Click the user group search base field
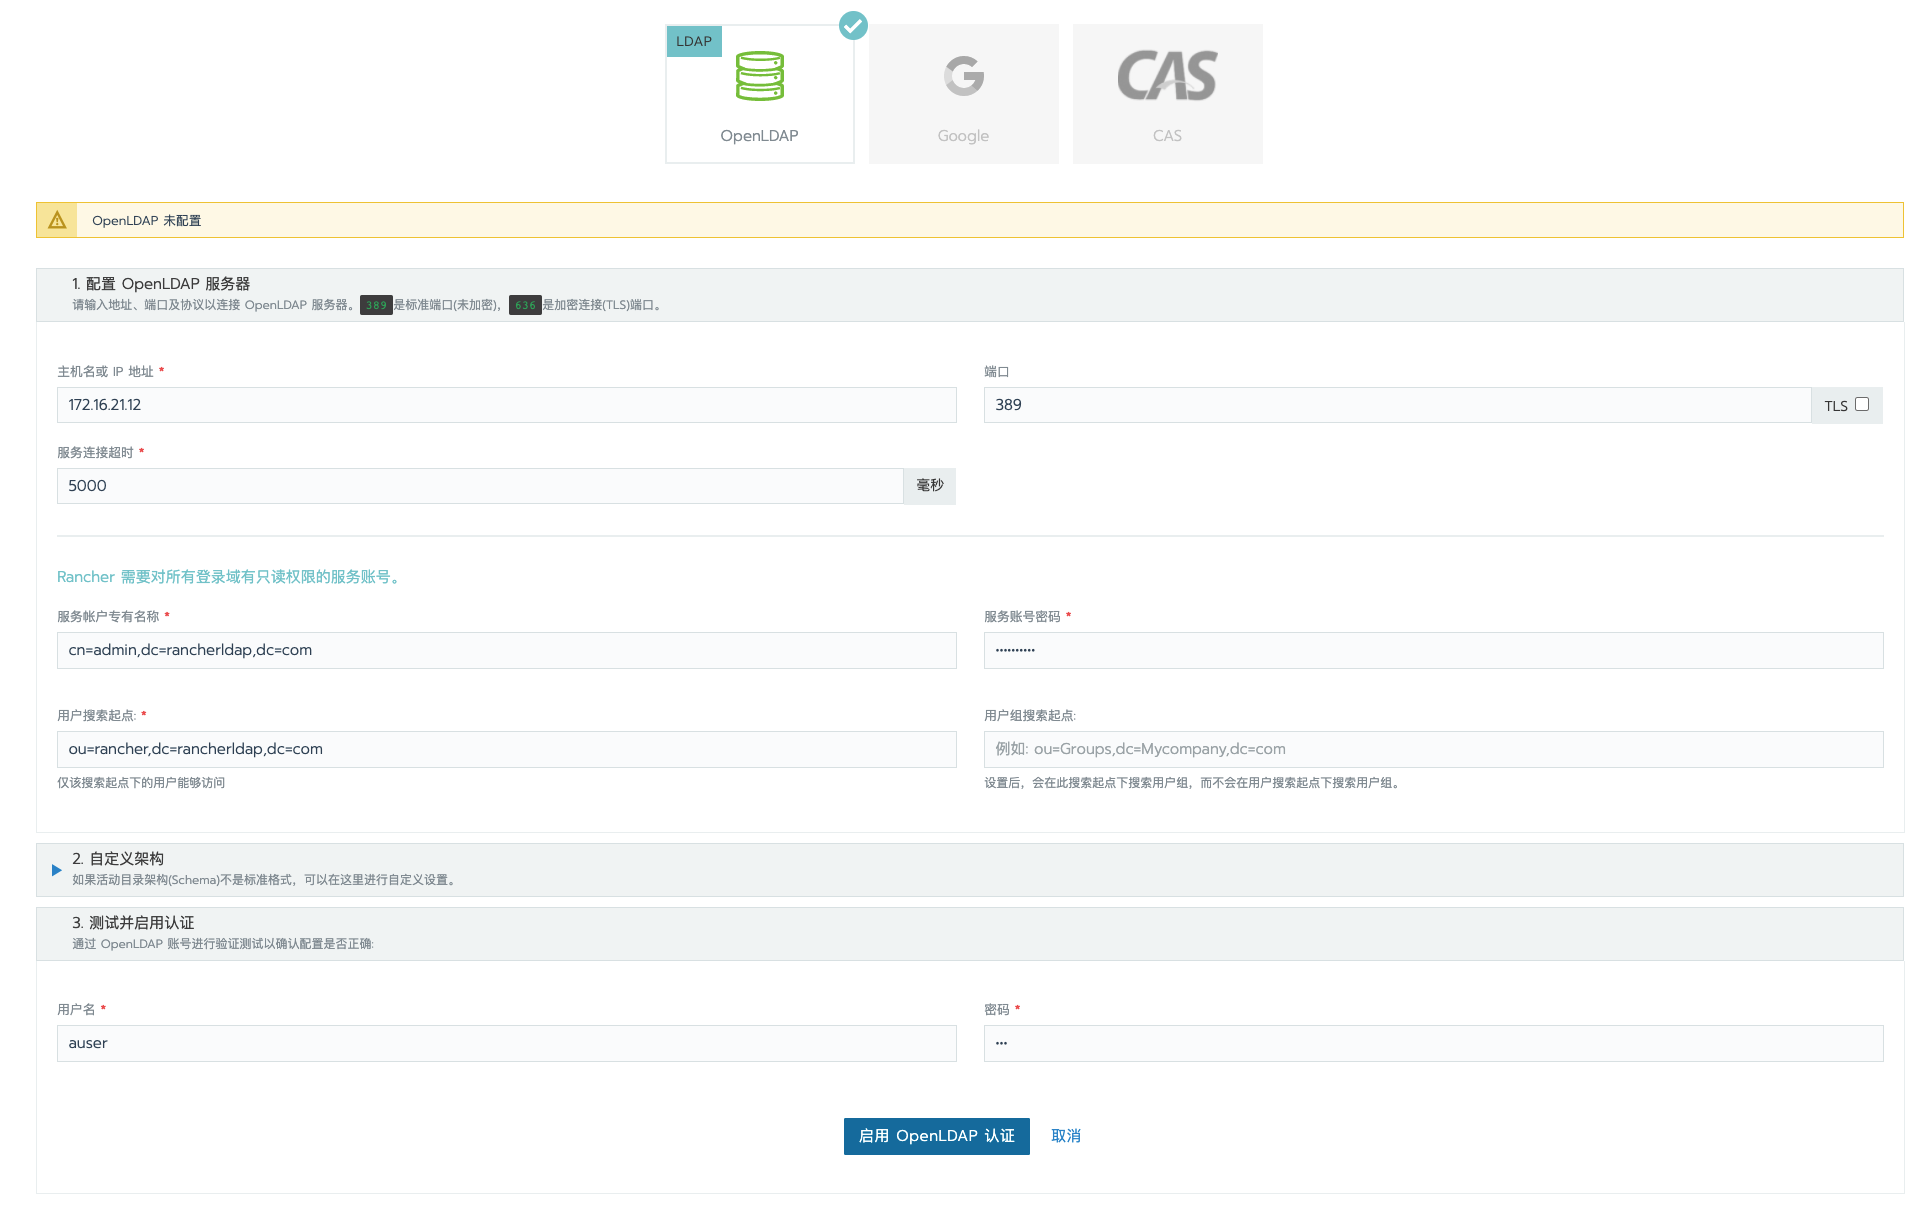 (1434, 749)
